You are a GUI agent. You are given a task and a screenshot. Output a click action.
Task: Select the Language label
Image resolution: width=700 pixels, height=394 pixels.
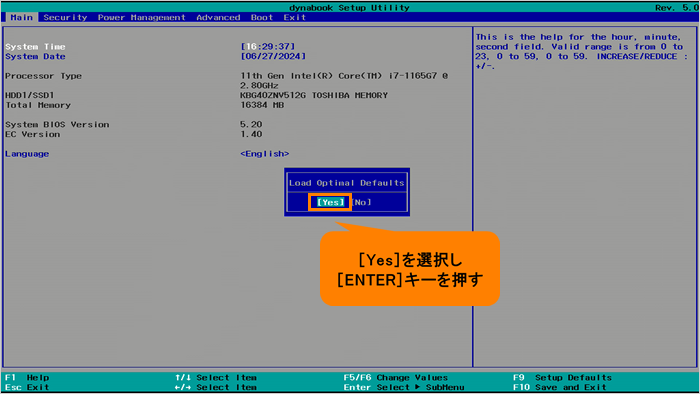(27, 153)
